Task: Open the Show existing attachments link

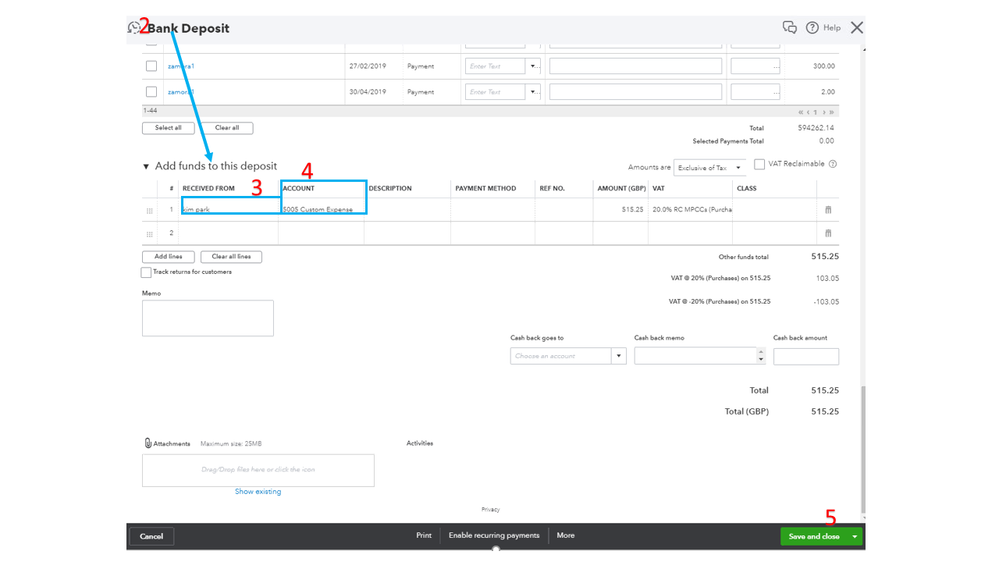Action: [x=258, y=491]
